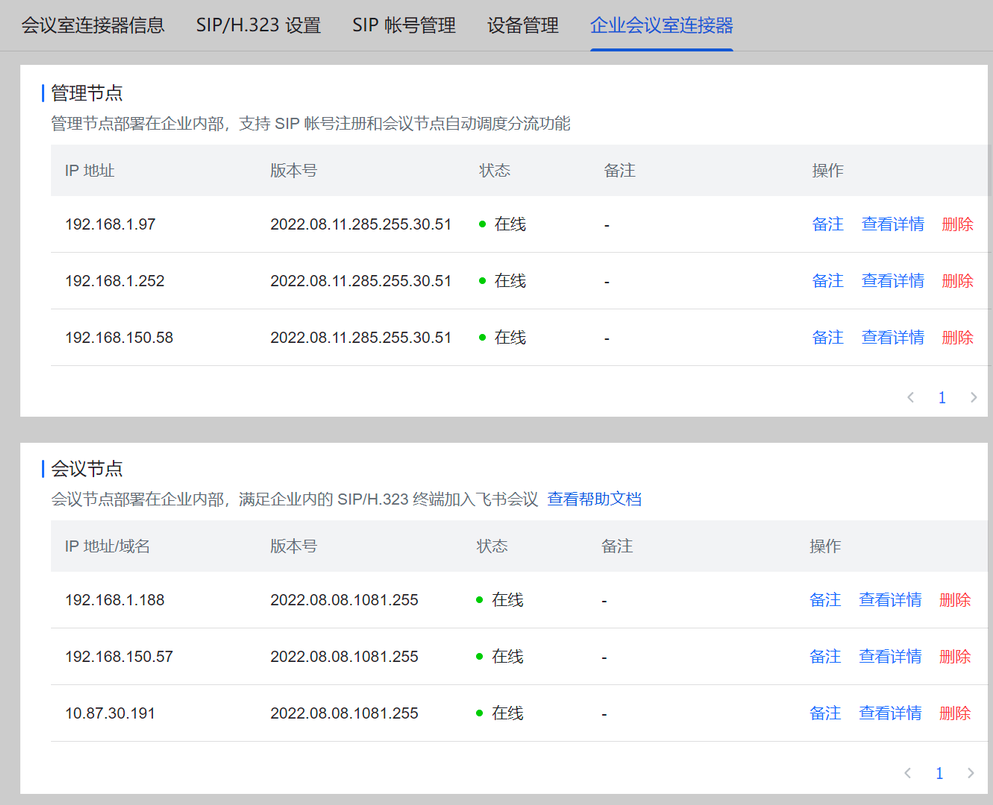Viewport: 993px width, 805px height.
Task: Delete management node 192.168.1.97
Action: [958, 224]
